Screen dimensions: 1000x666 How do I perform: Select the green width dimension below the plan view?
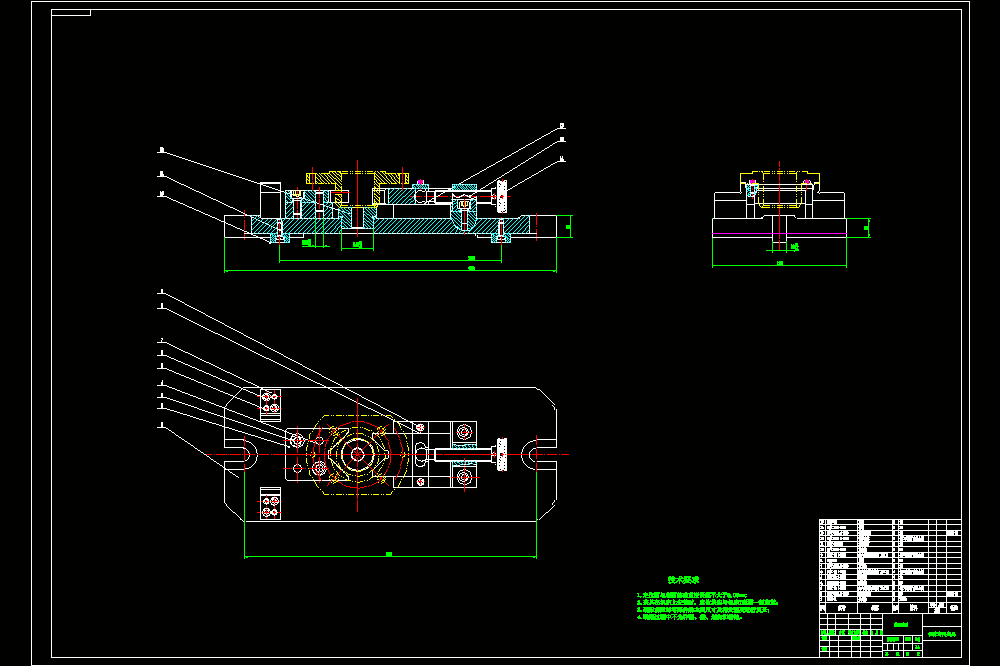pos(390,556)
